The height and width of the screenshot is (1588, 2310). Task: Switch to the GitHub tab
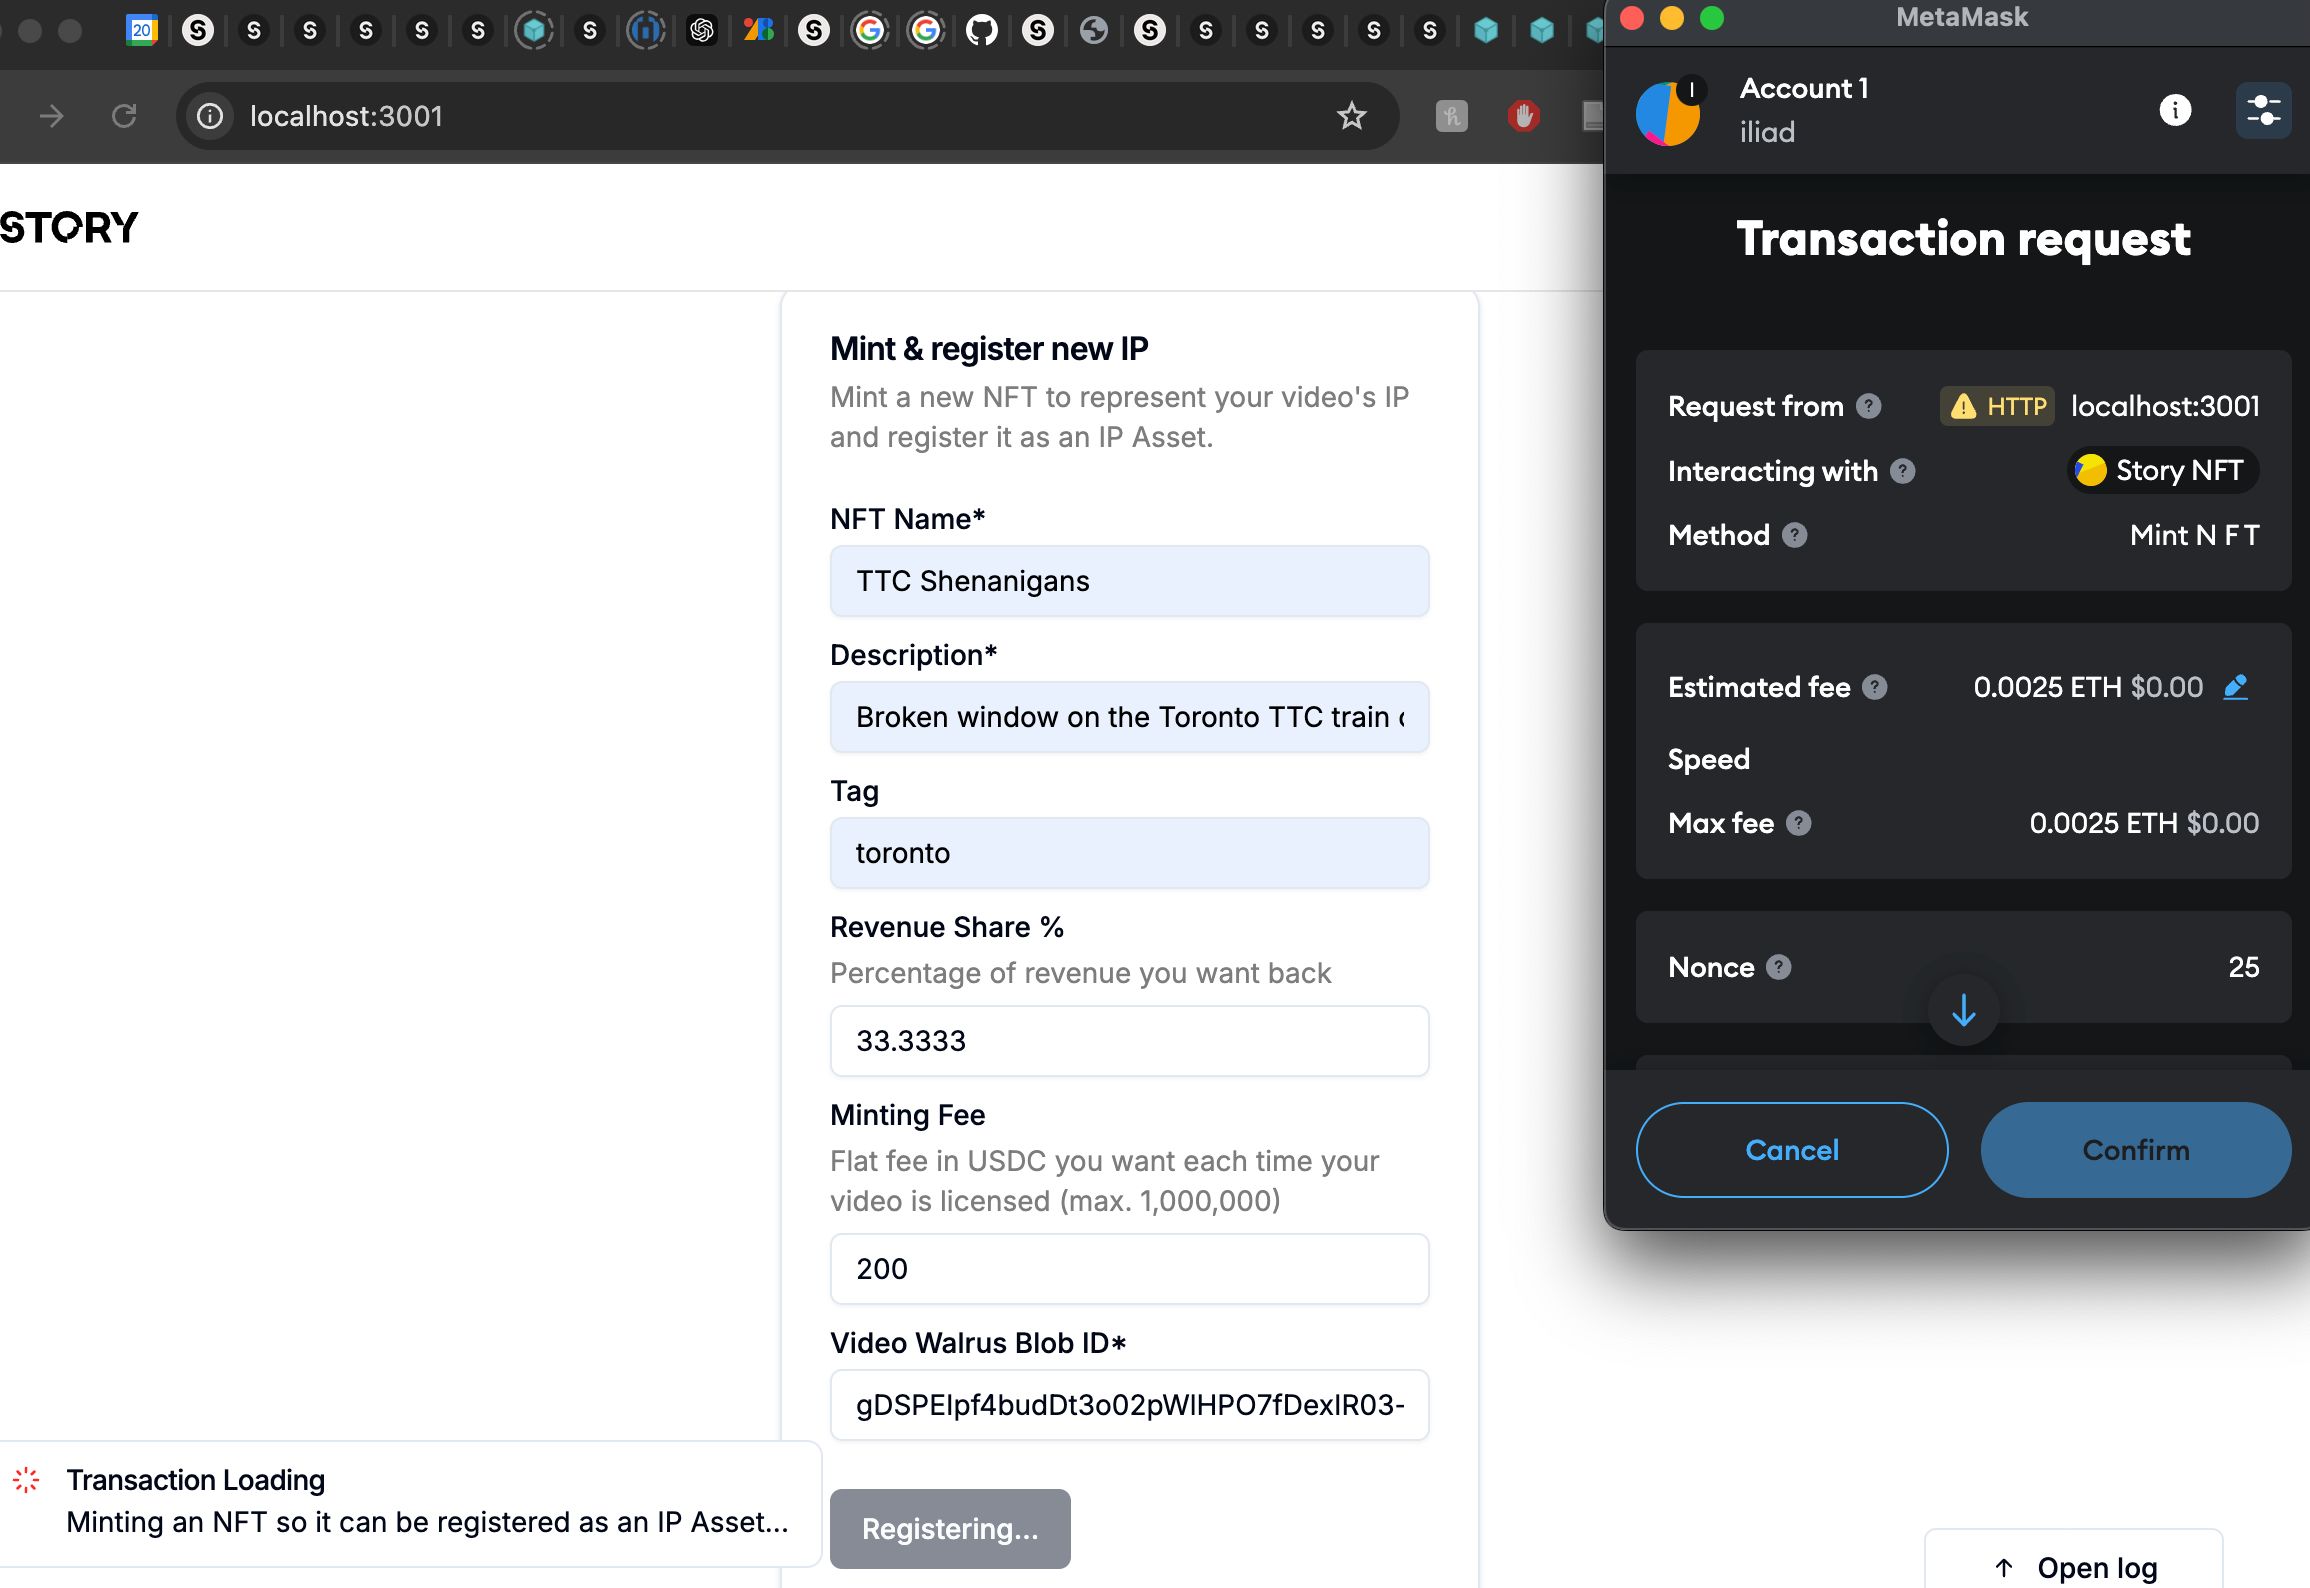(982, 30)
